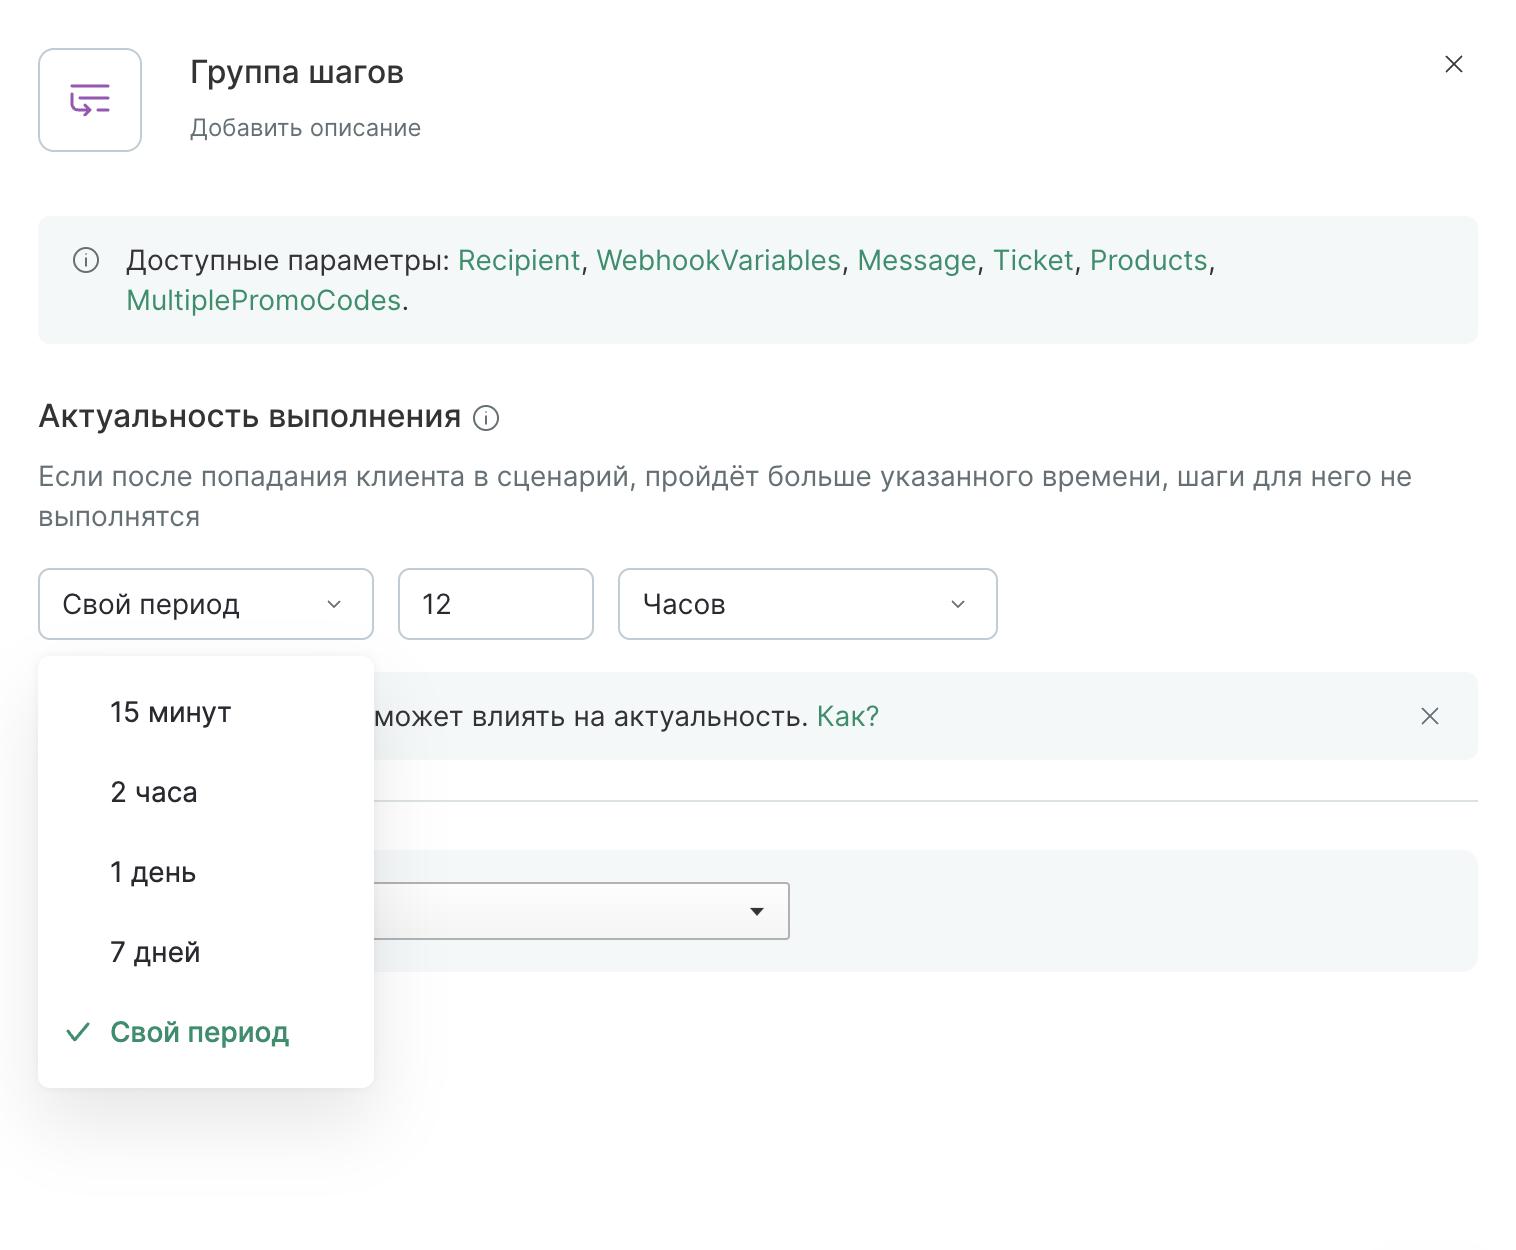The height and width of the screenshot is (1250, 1516).
Task: Close the step group panel
Action: tap(1454, 64)
